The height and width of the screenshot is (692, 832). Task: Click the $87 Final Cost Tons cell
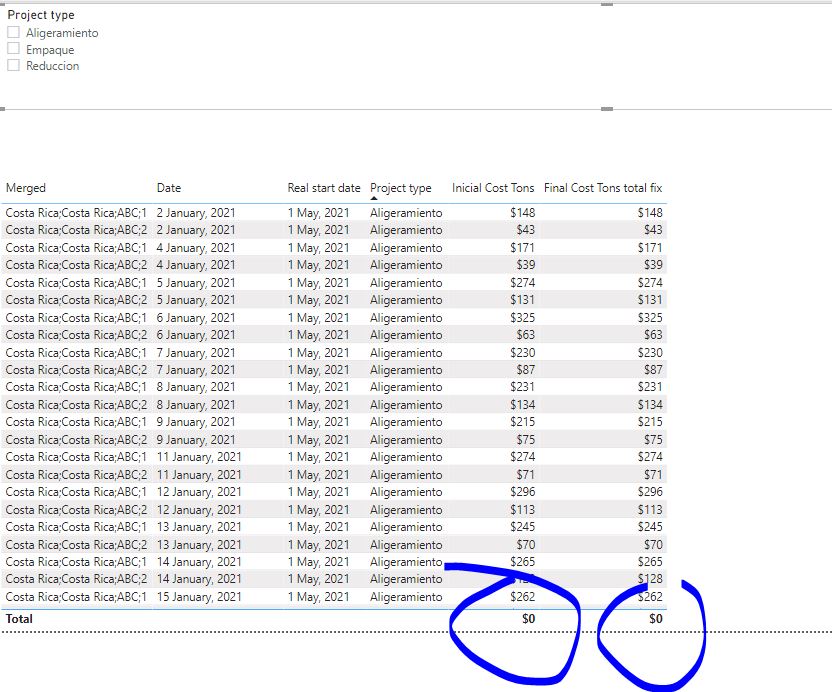653,370
